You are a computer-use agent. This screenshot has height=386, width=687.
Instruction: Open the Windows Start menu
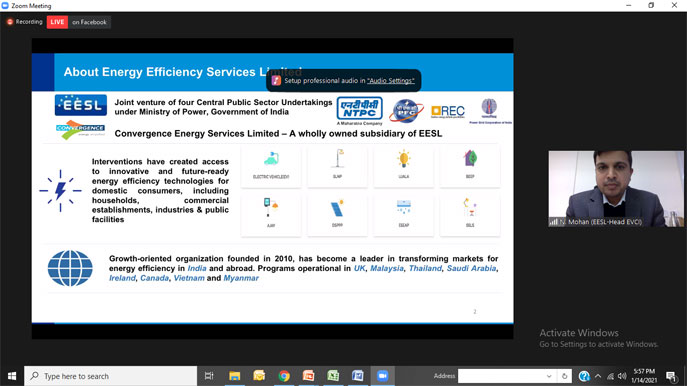[12, 376]
